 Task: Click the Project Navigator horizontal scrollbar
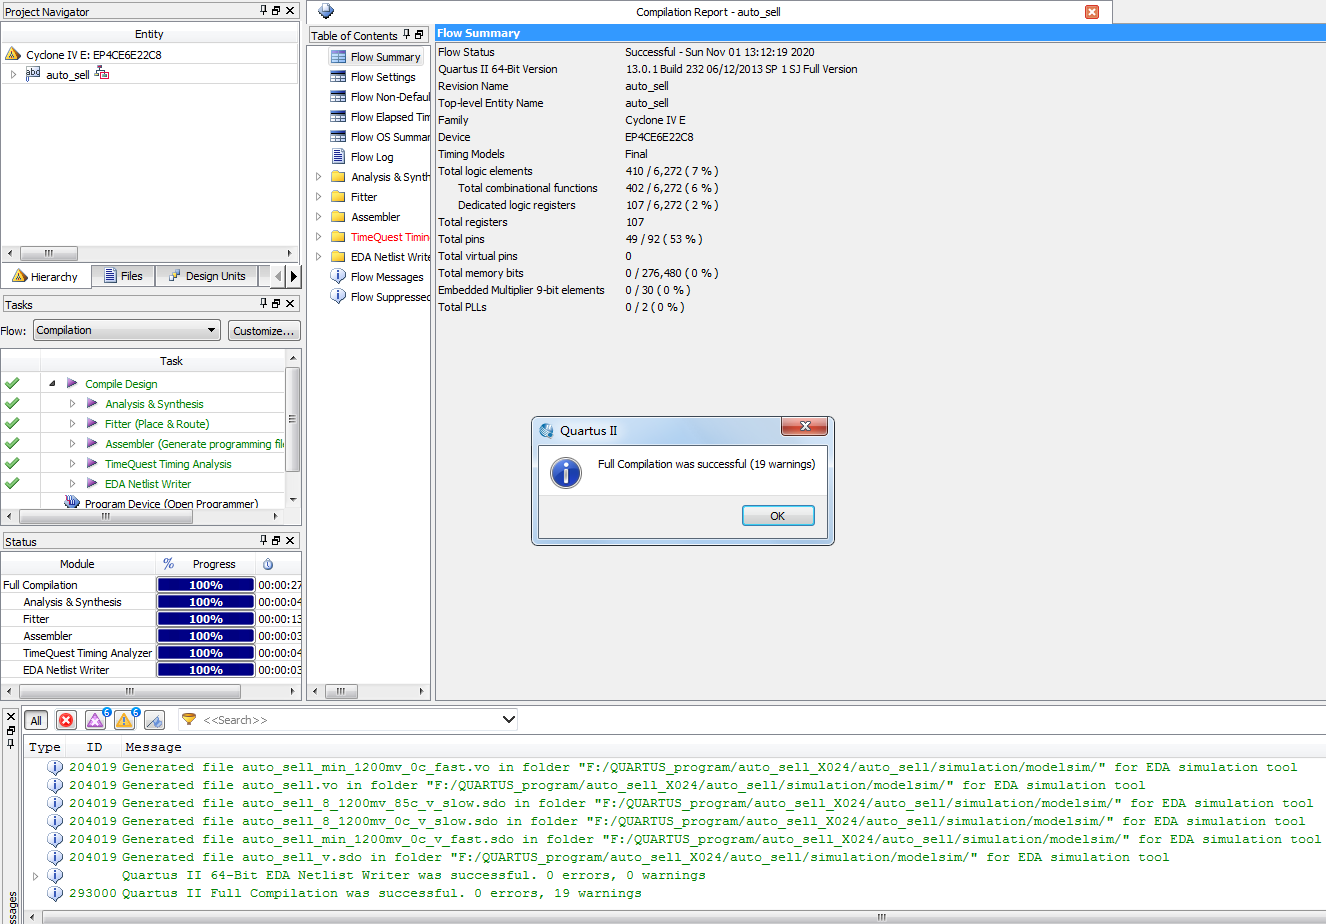click(x=50, y=253)
